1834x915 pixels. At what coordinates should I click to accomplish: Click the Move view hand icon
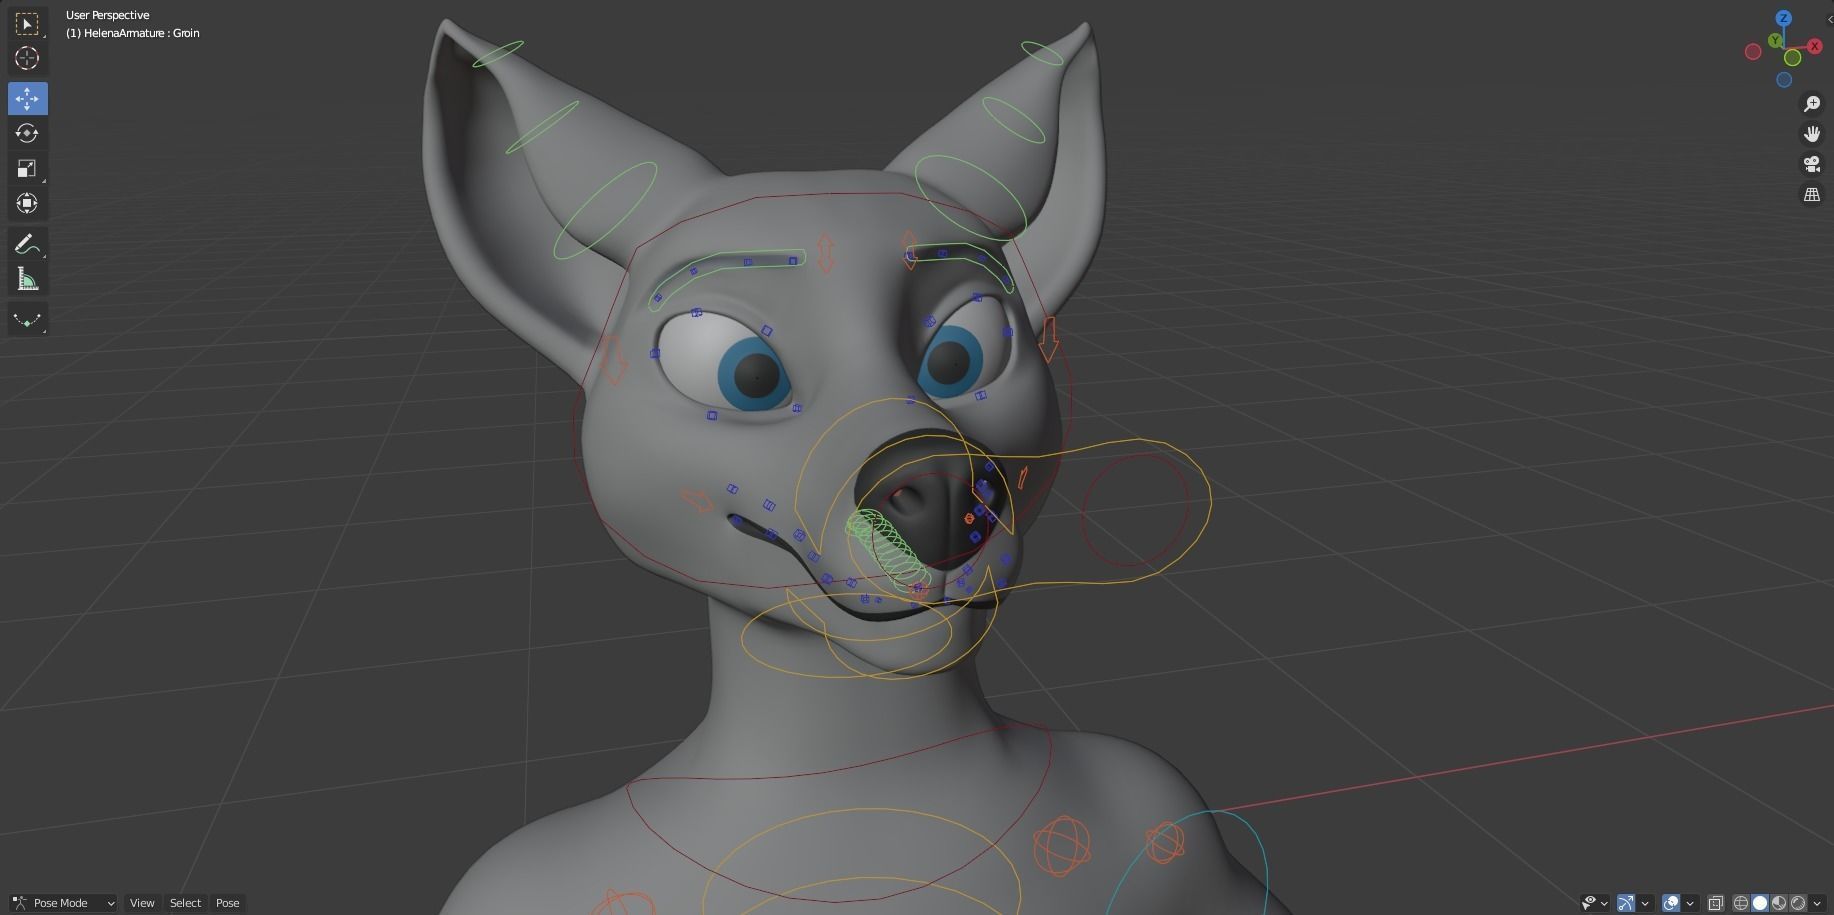(x=1812, y=134)
